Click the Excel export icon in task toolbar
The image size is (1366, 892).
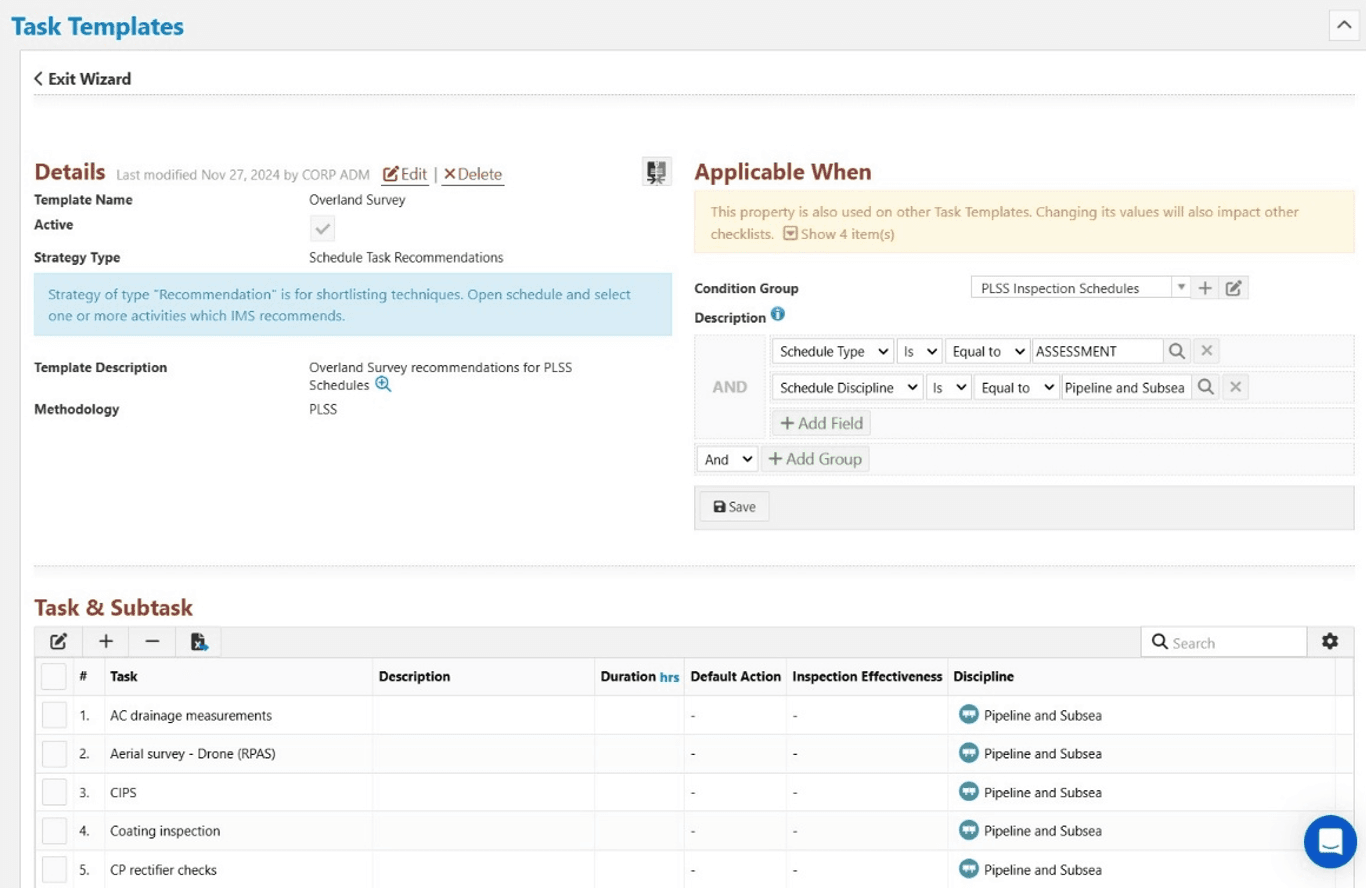pyautogui.click(x=199, y=642)
